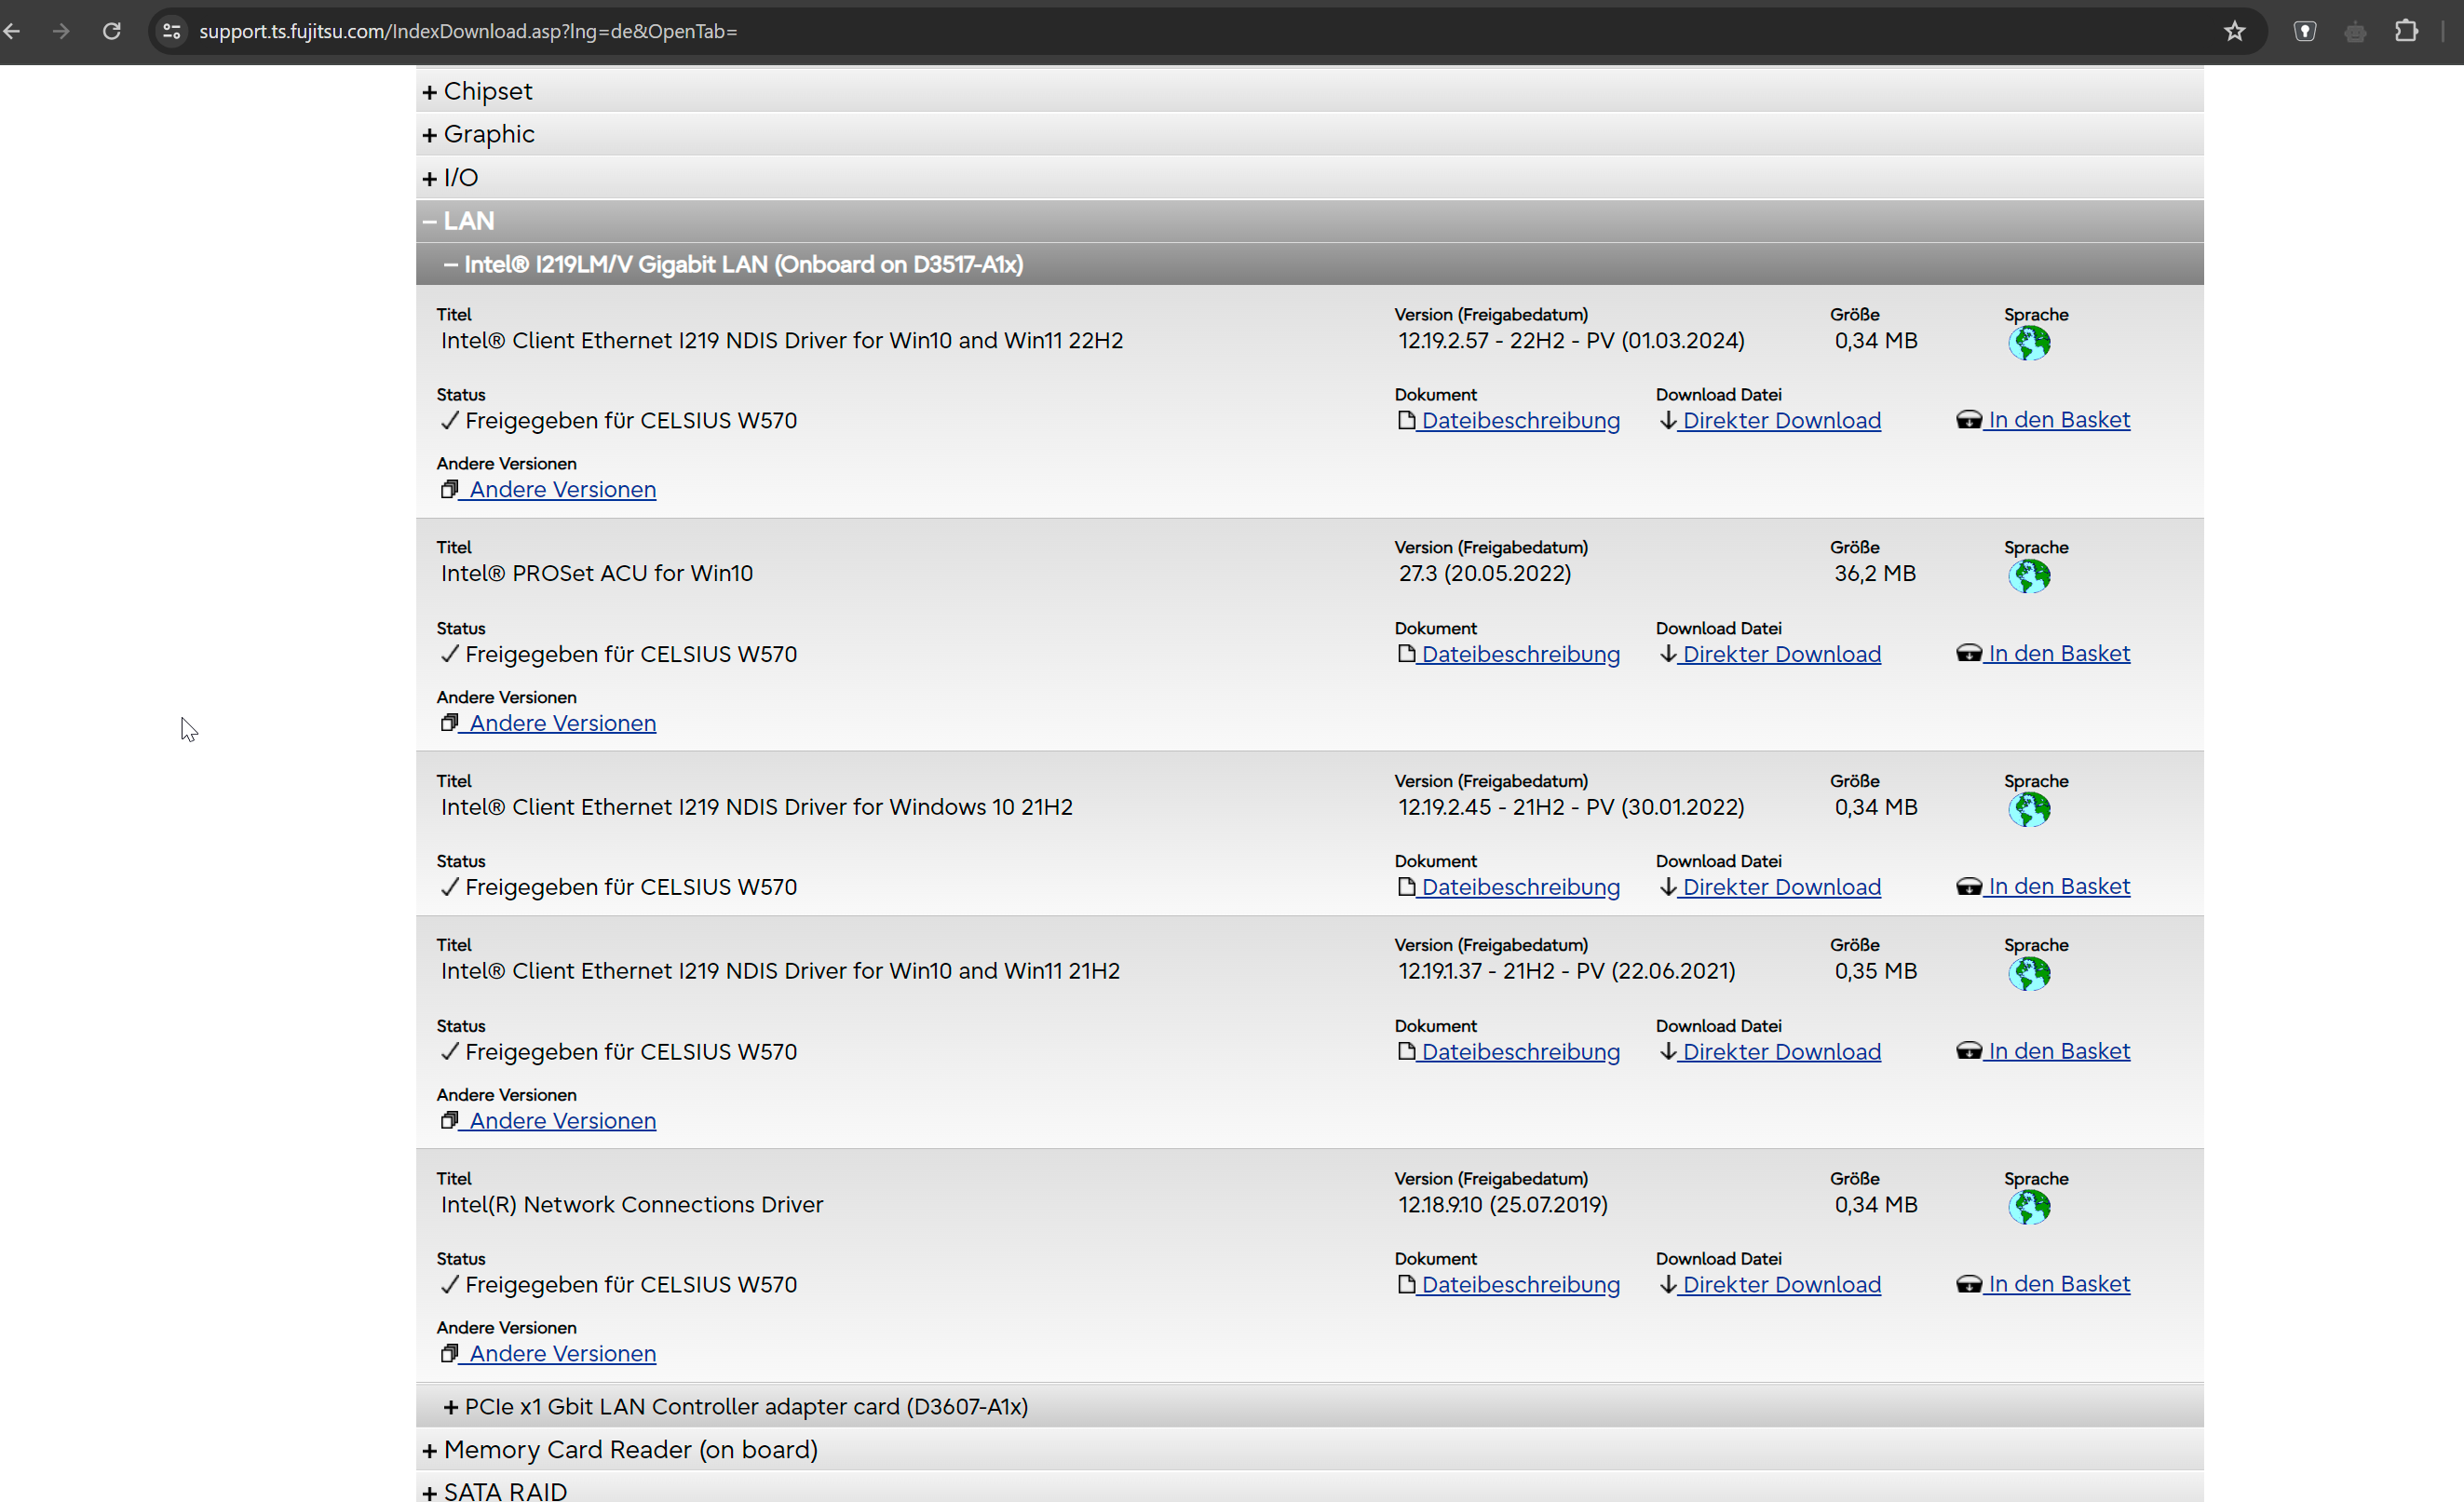Screen dimensions: 2464x1502
Task: Open Andere Versionen under Win11 22H2 driver
Action: [562, 489]
